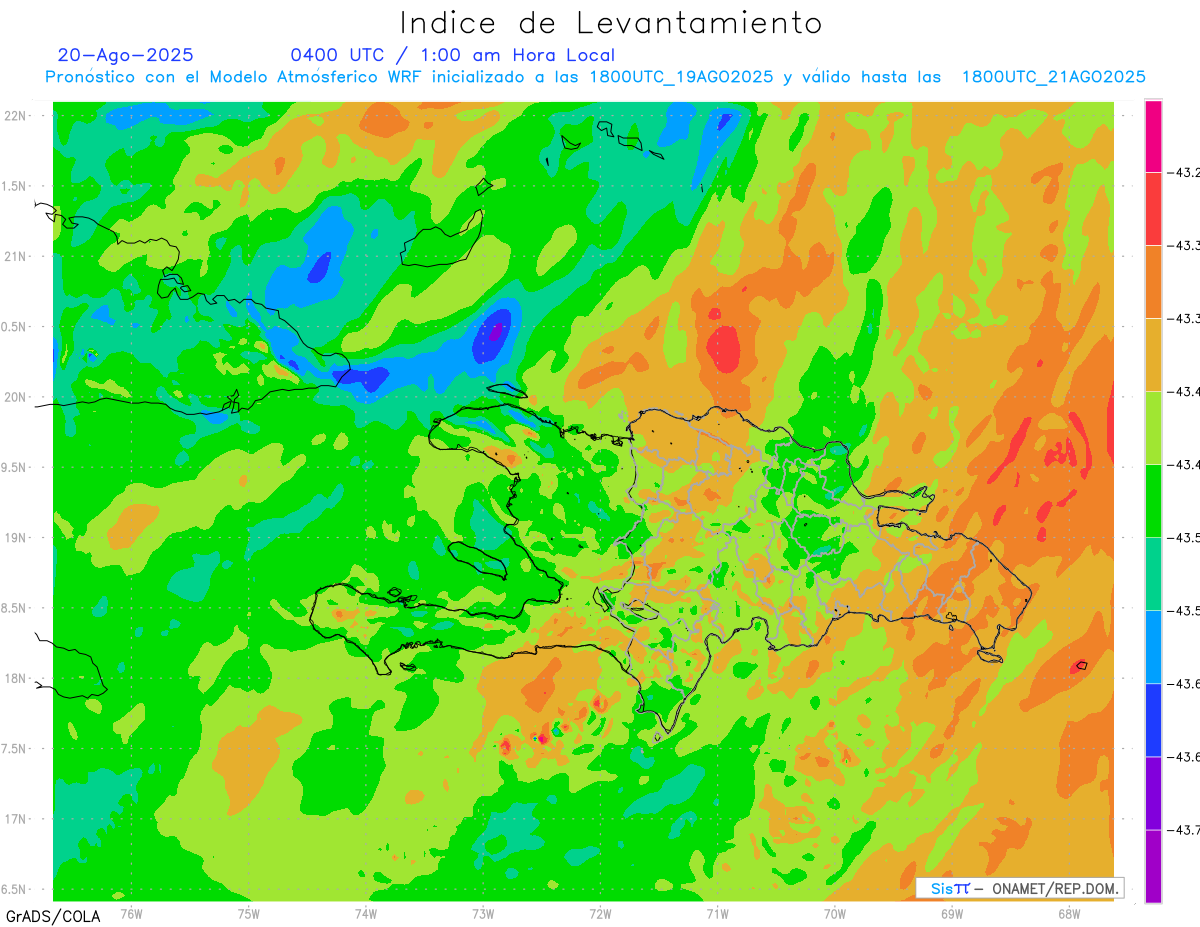
Task: Click the '-43.7' color bar value
Action: [x=1185, y=830]
